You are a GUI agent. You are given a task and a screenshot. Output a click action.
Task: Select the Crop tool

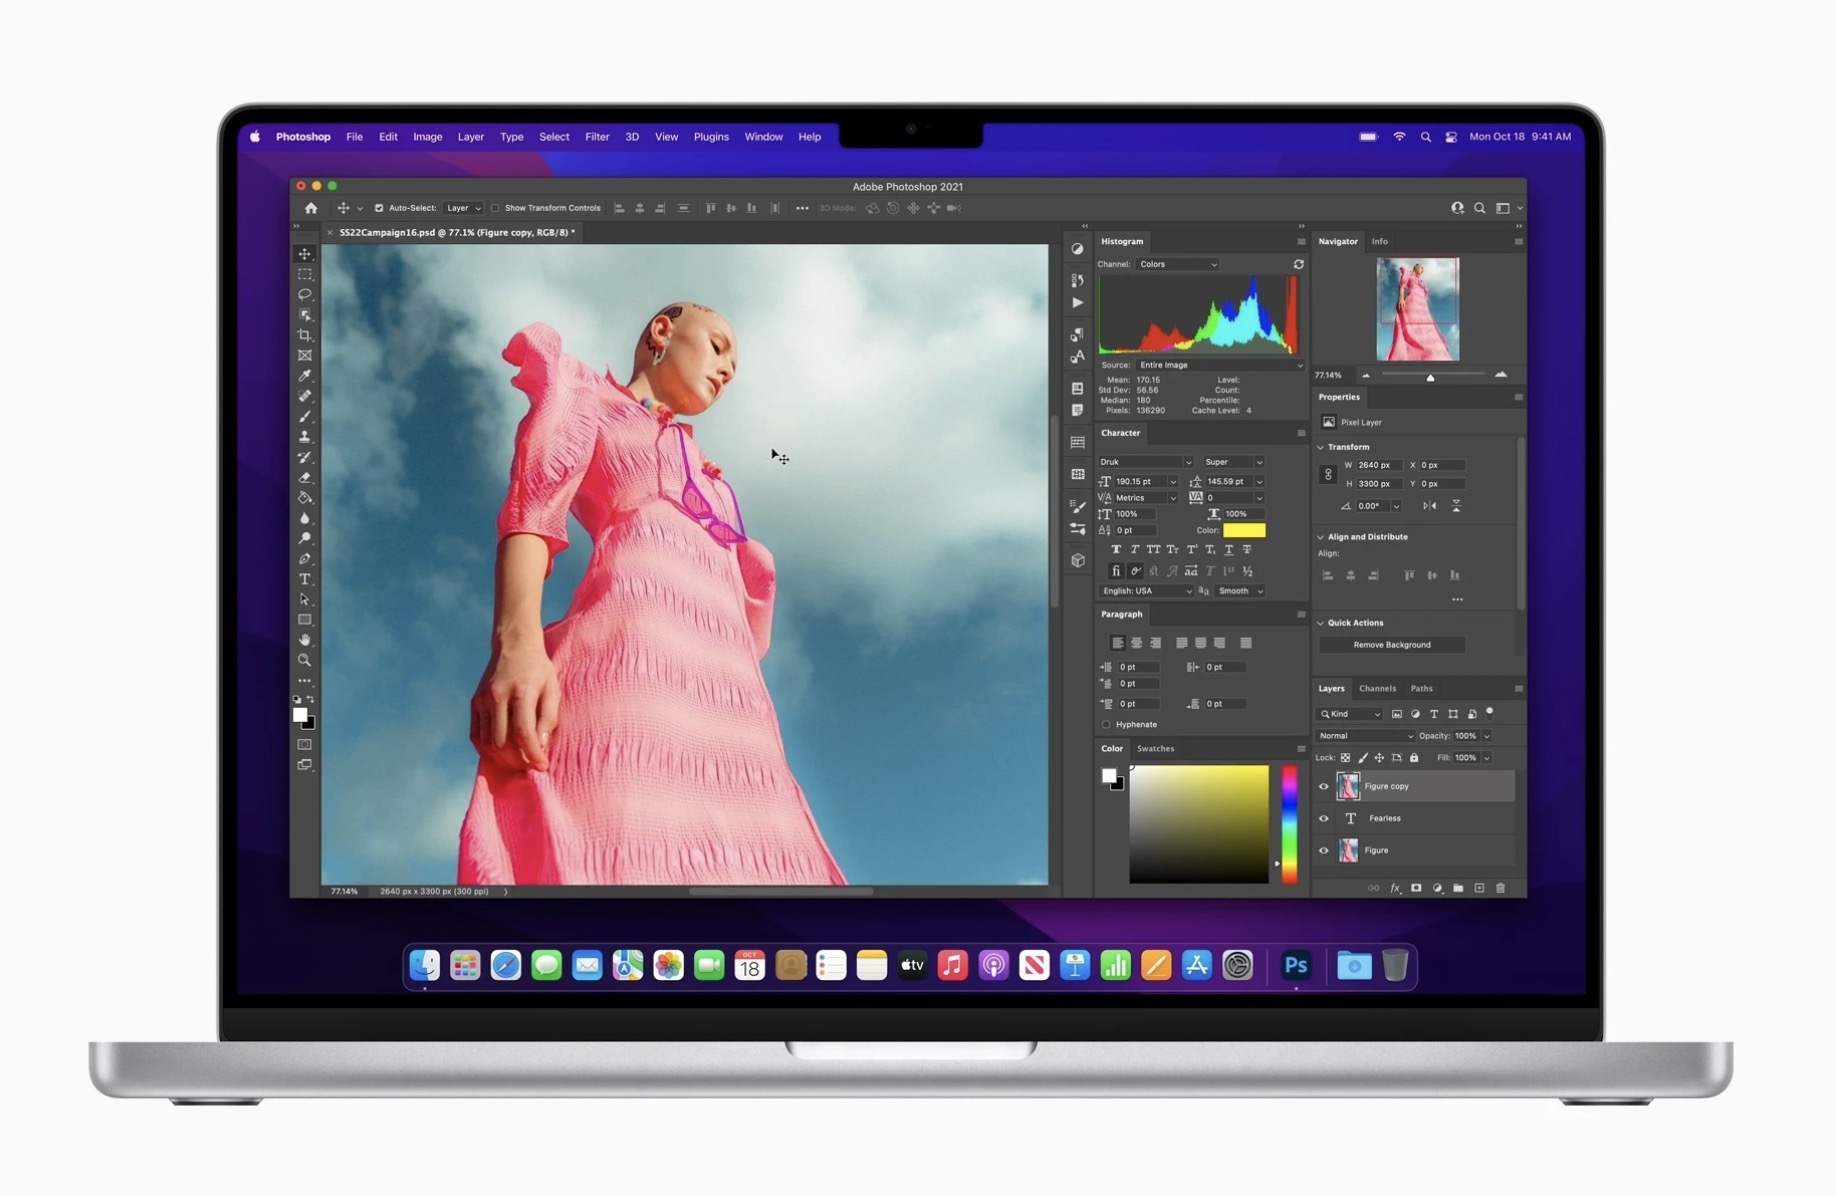coord(305,335)
